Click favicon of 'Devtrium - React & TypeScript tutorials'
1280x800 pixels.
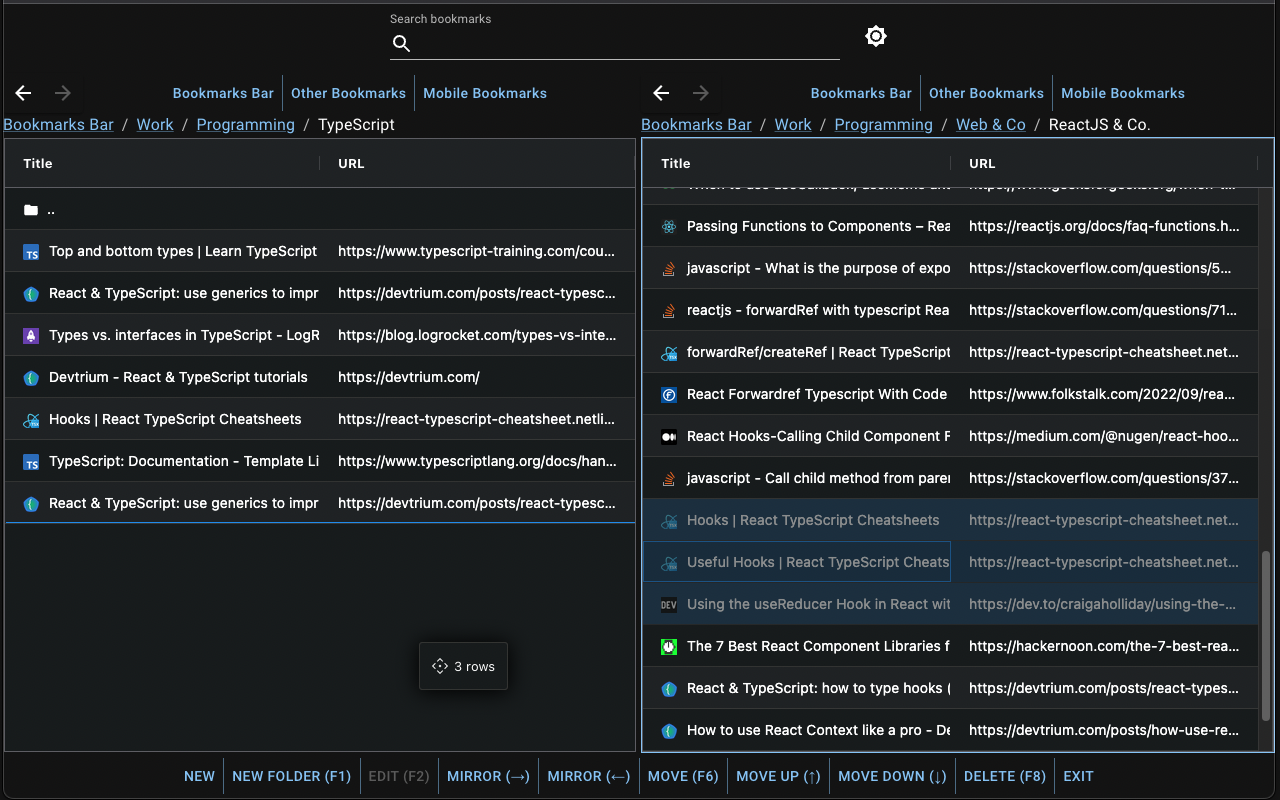pyautogui.click(x=31, y=378)
